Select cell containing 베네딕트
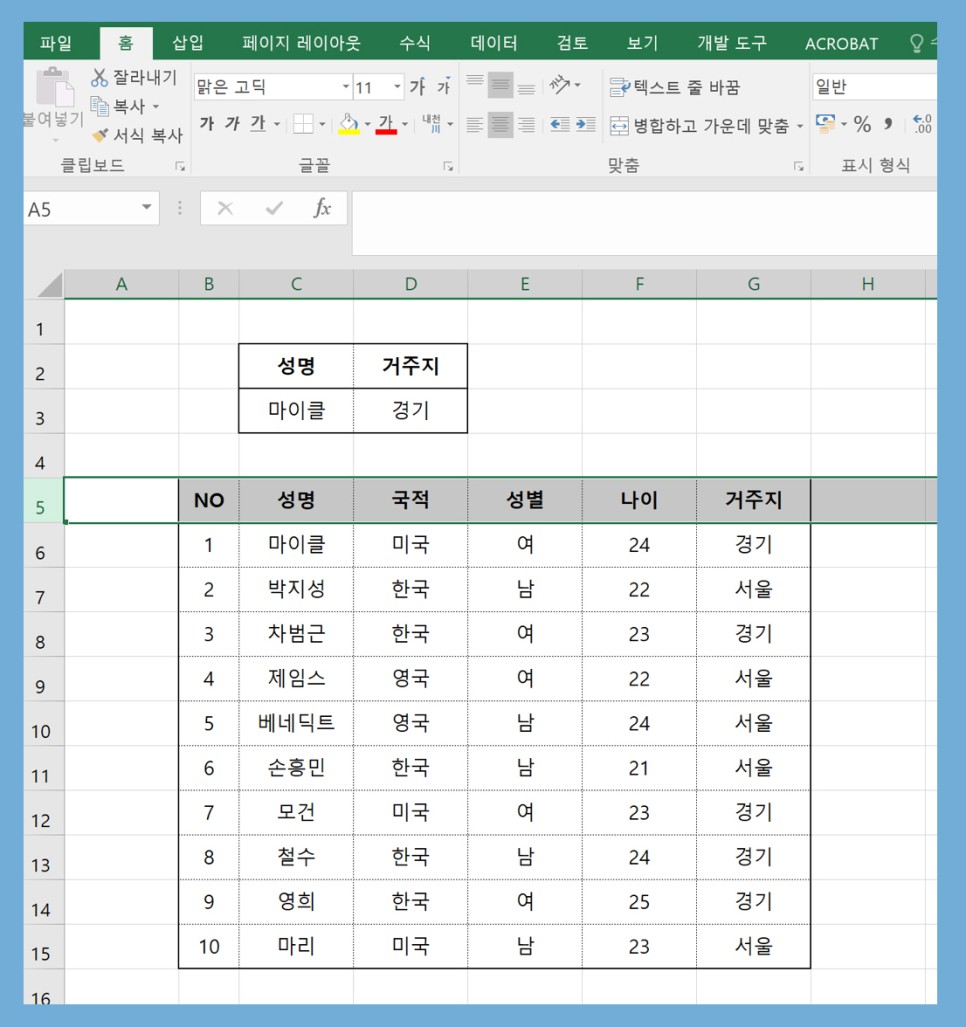 pyautogui.click(x=296, y=723)
